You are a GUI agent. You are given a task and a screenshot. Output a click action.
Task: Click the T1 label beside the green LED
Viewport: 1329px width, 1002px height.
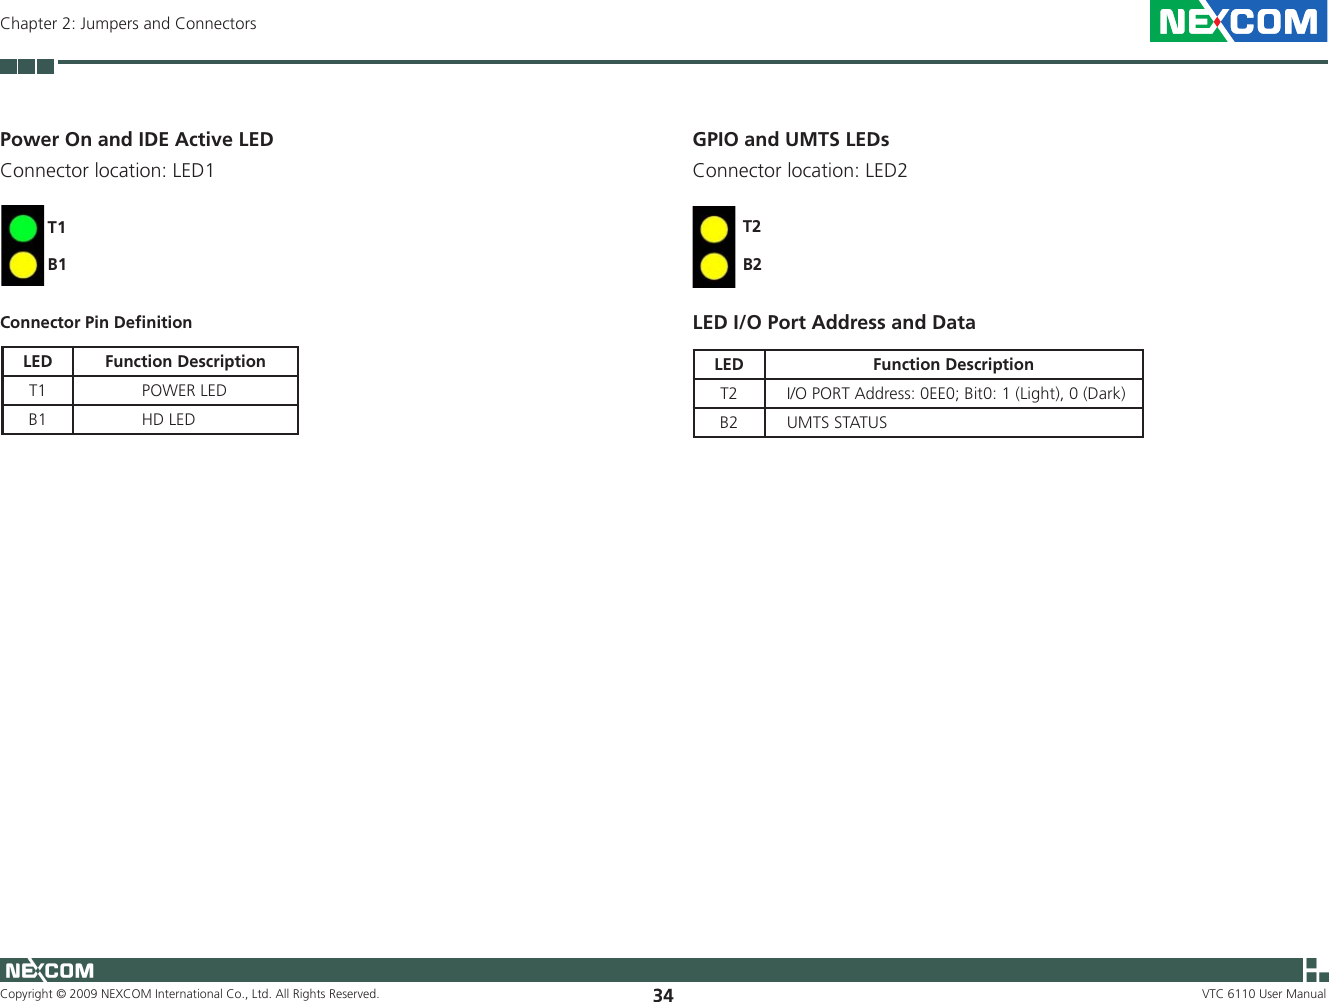click(x=57, y=227)
